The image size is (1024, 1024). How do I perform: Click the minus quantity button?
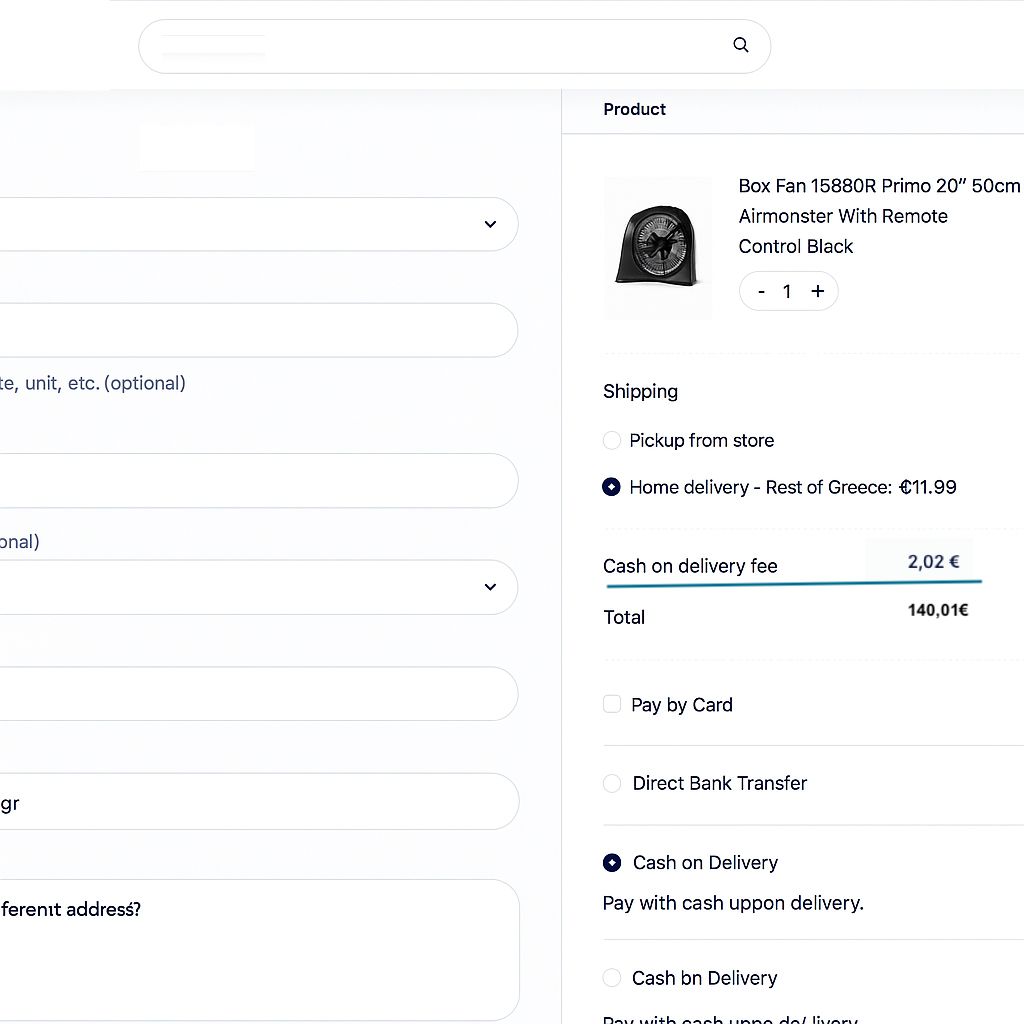click(762, 292)
